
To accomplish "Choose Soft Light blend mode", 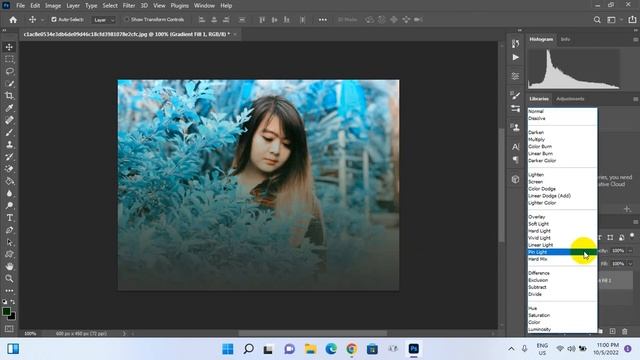I will pos(562,224).
